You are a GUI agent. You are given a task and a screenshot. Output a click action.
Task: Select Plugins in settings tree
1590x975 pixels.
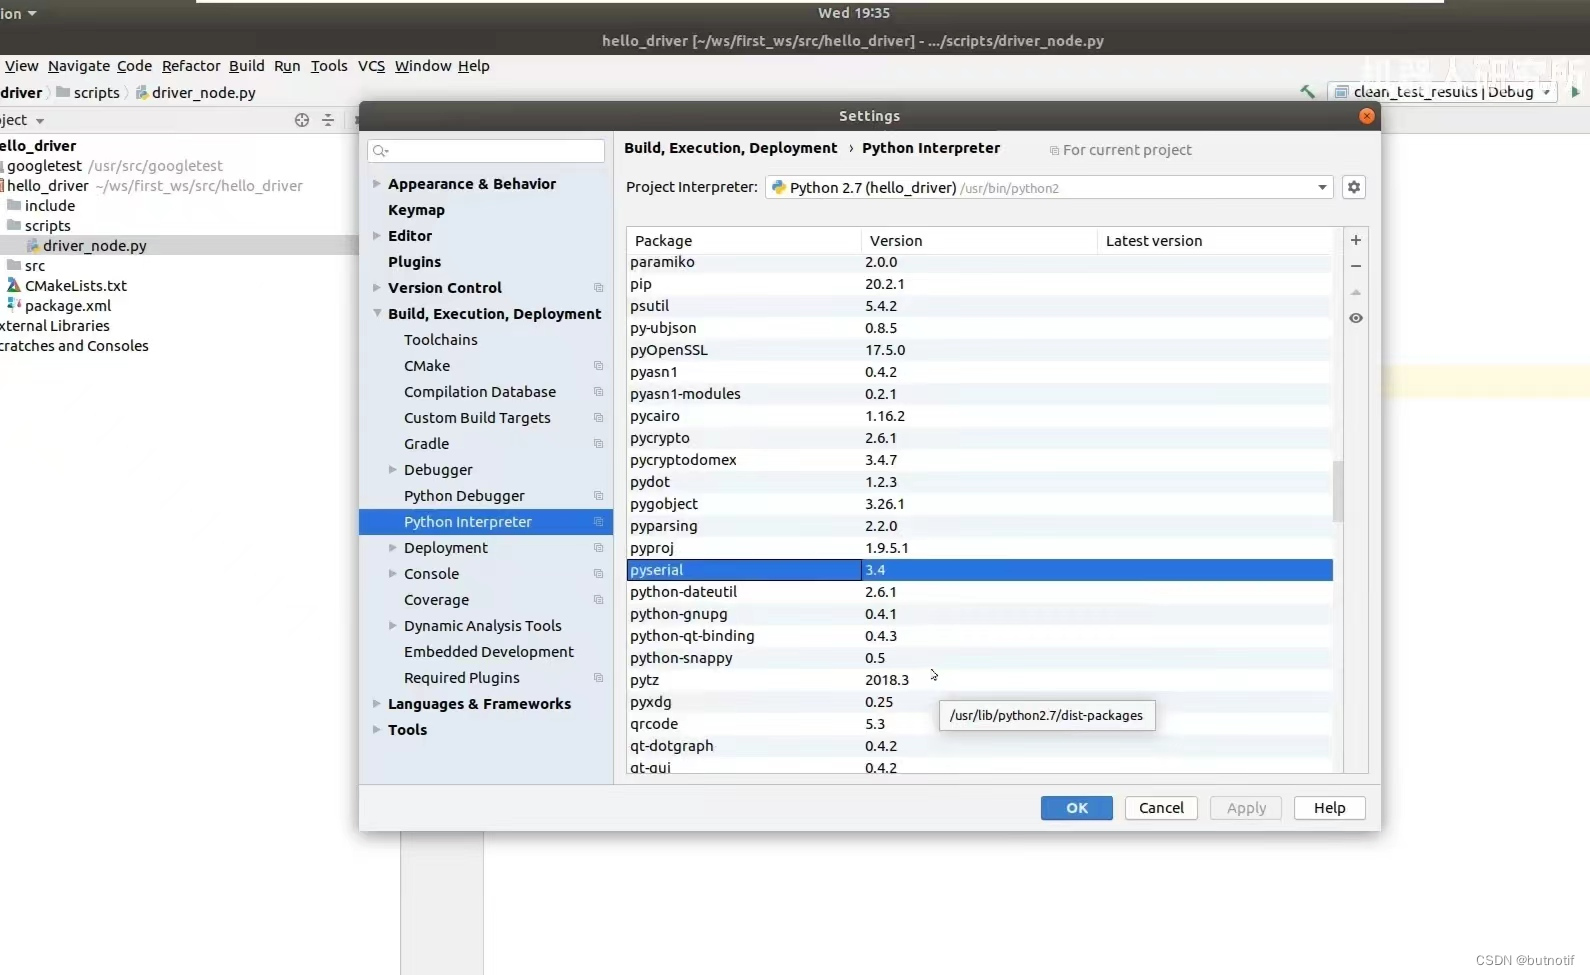pos(414,262)
